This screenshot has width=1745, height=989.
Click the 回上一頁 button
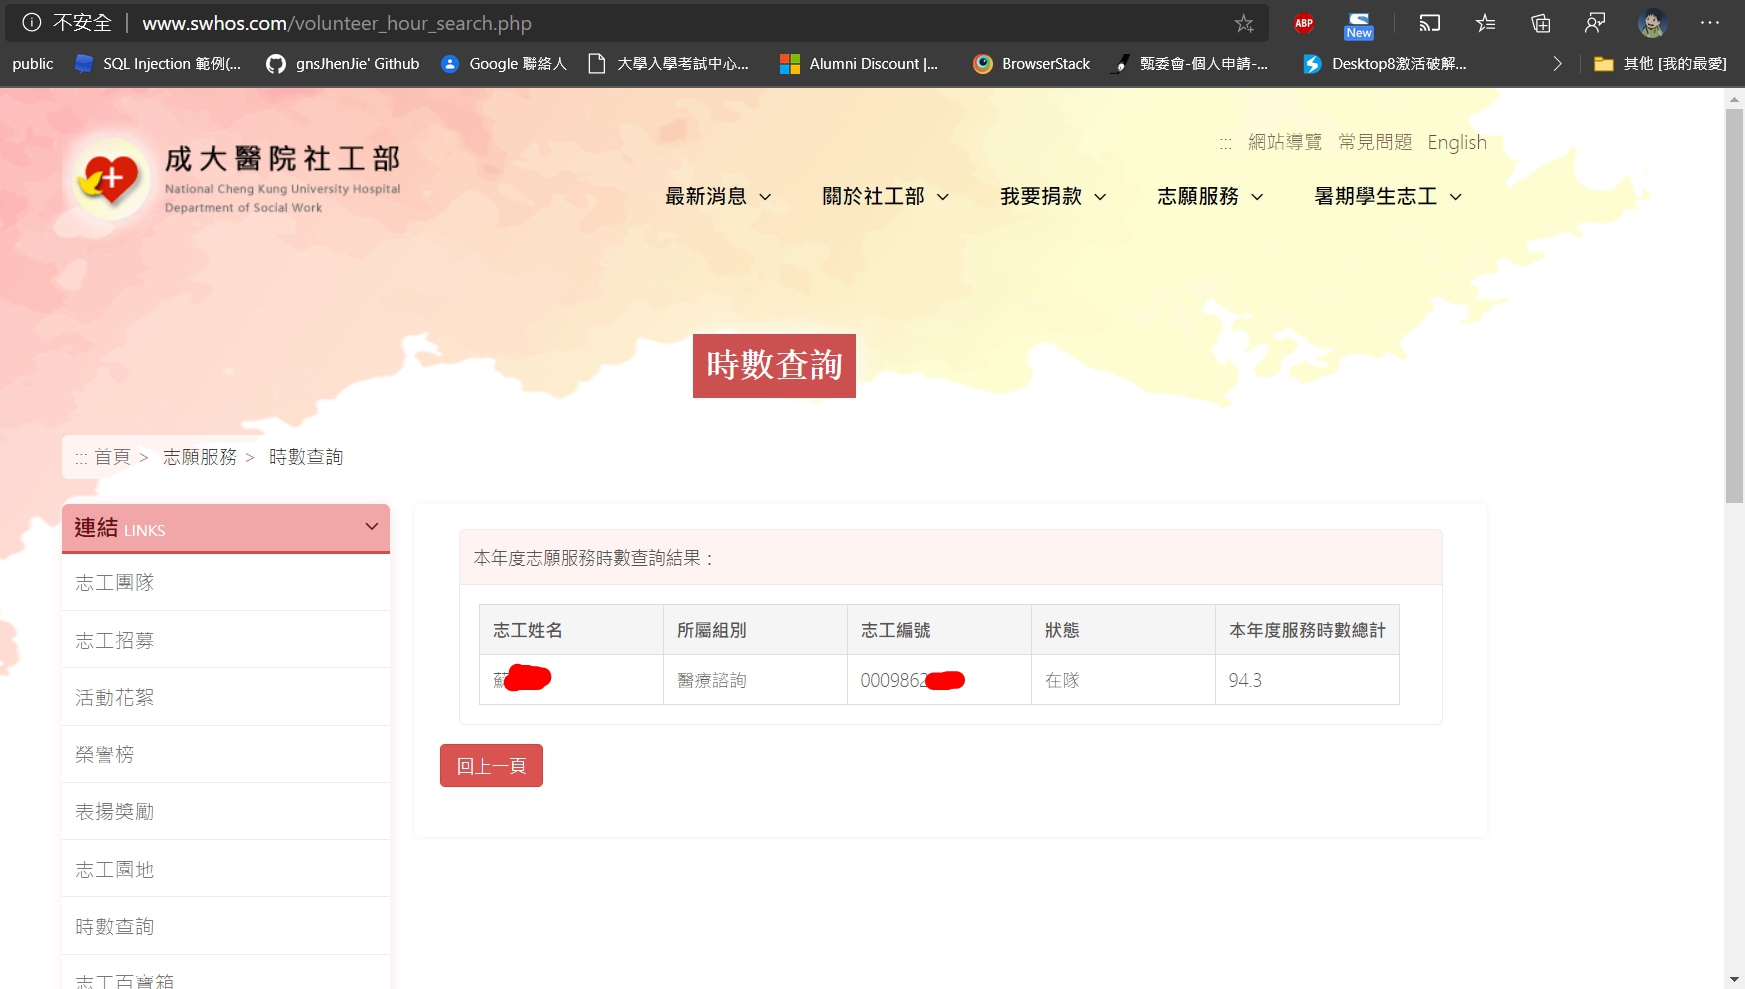491,765
